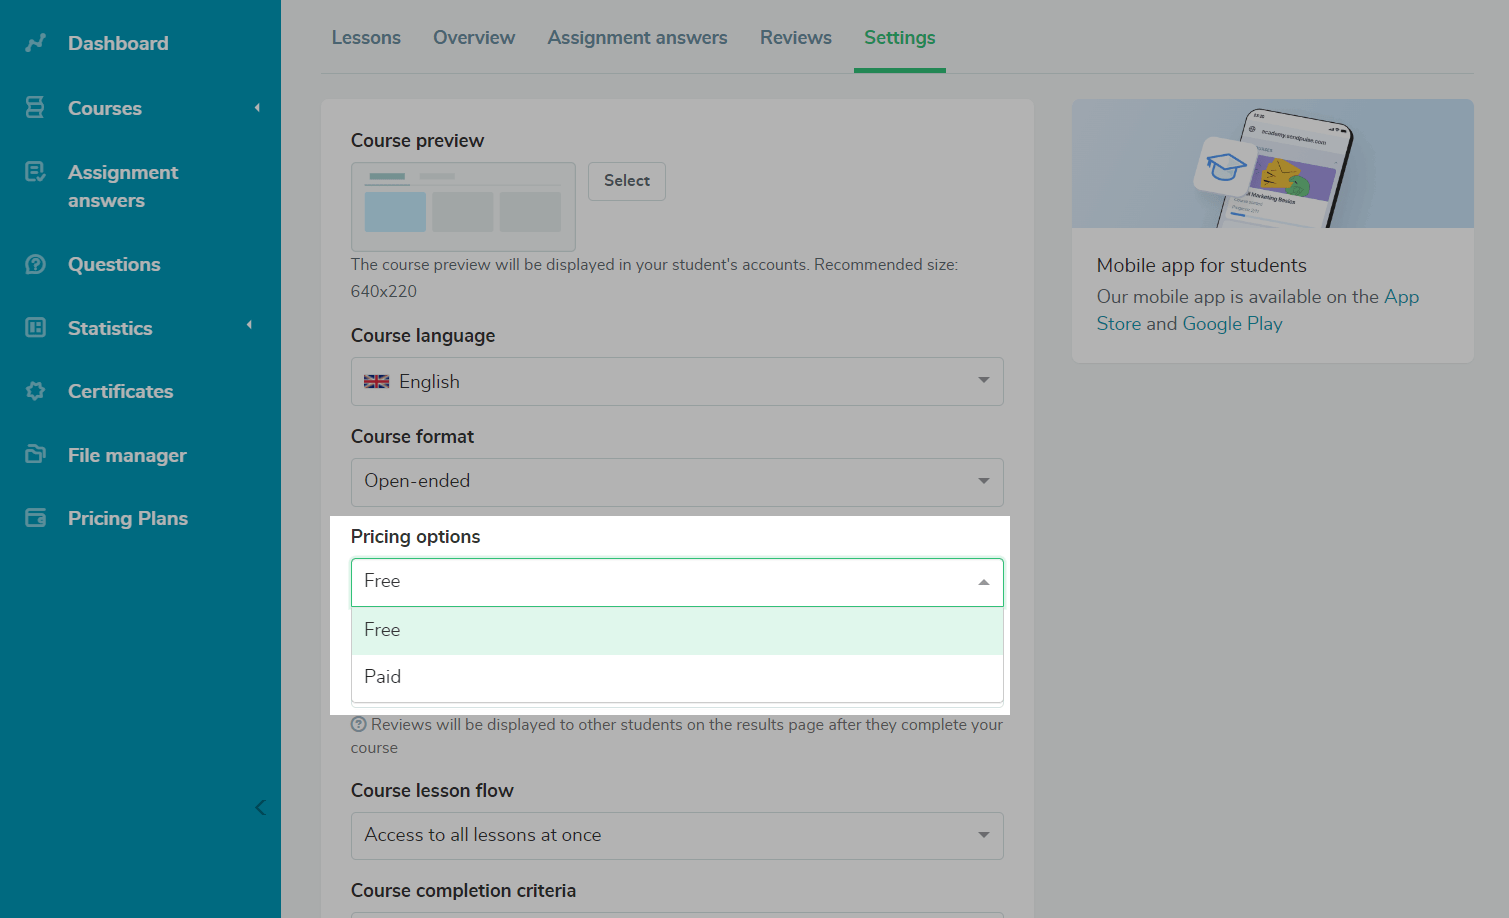Viewport: 1509px width, 918px height.
Task: Open the Course language dropdown
Action: point(676,381)
